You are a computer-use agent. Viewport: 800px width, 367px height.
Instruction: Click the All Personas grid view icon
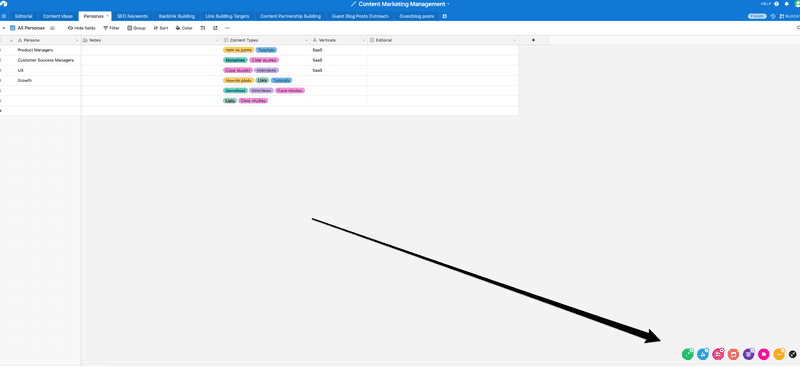(x=13, y=28)
